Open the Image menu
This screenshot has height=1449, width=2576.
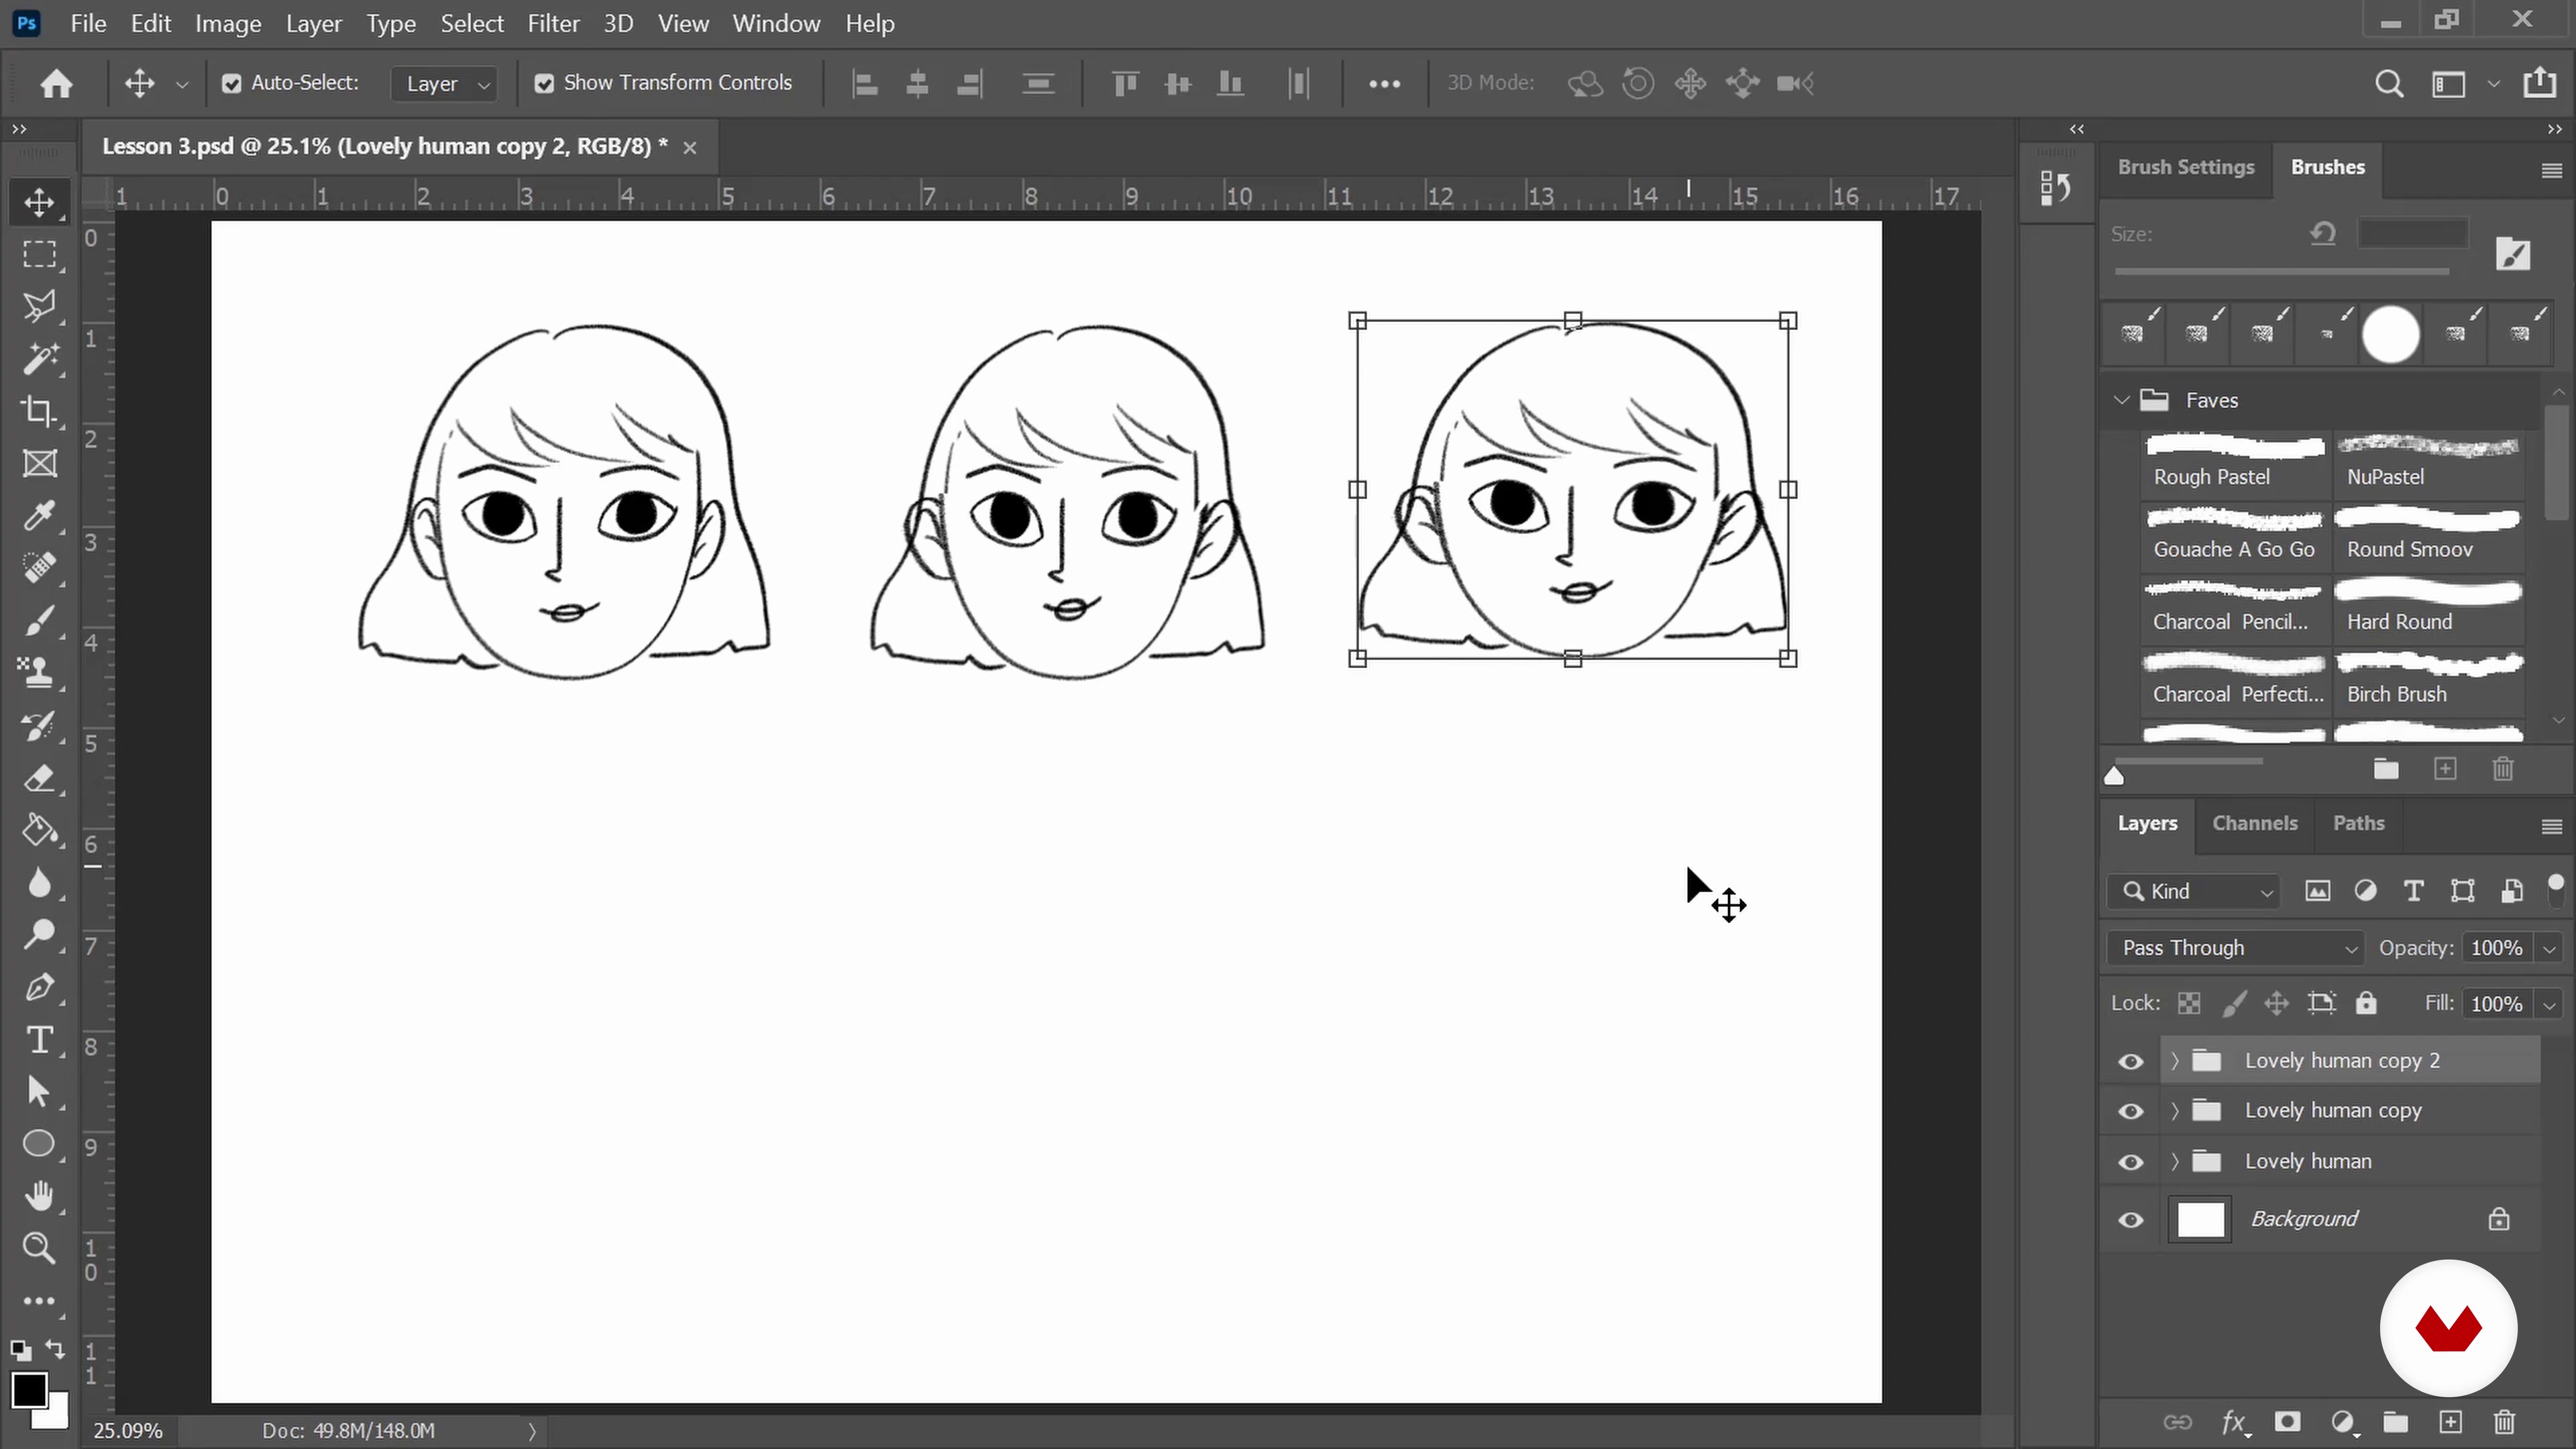pos(228,23)
